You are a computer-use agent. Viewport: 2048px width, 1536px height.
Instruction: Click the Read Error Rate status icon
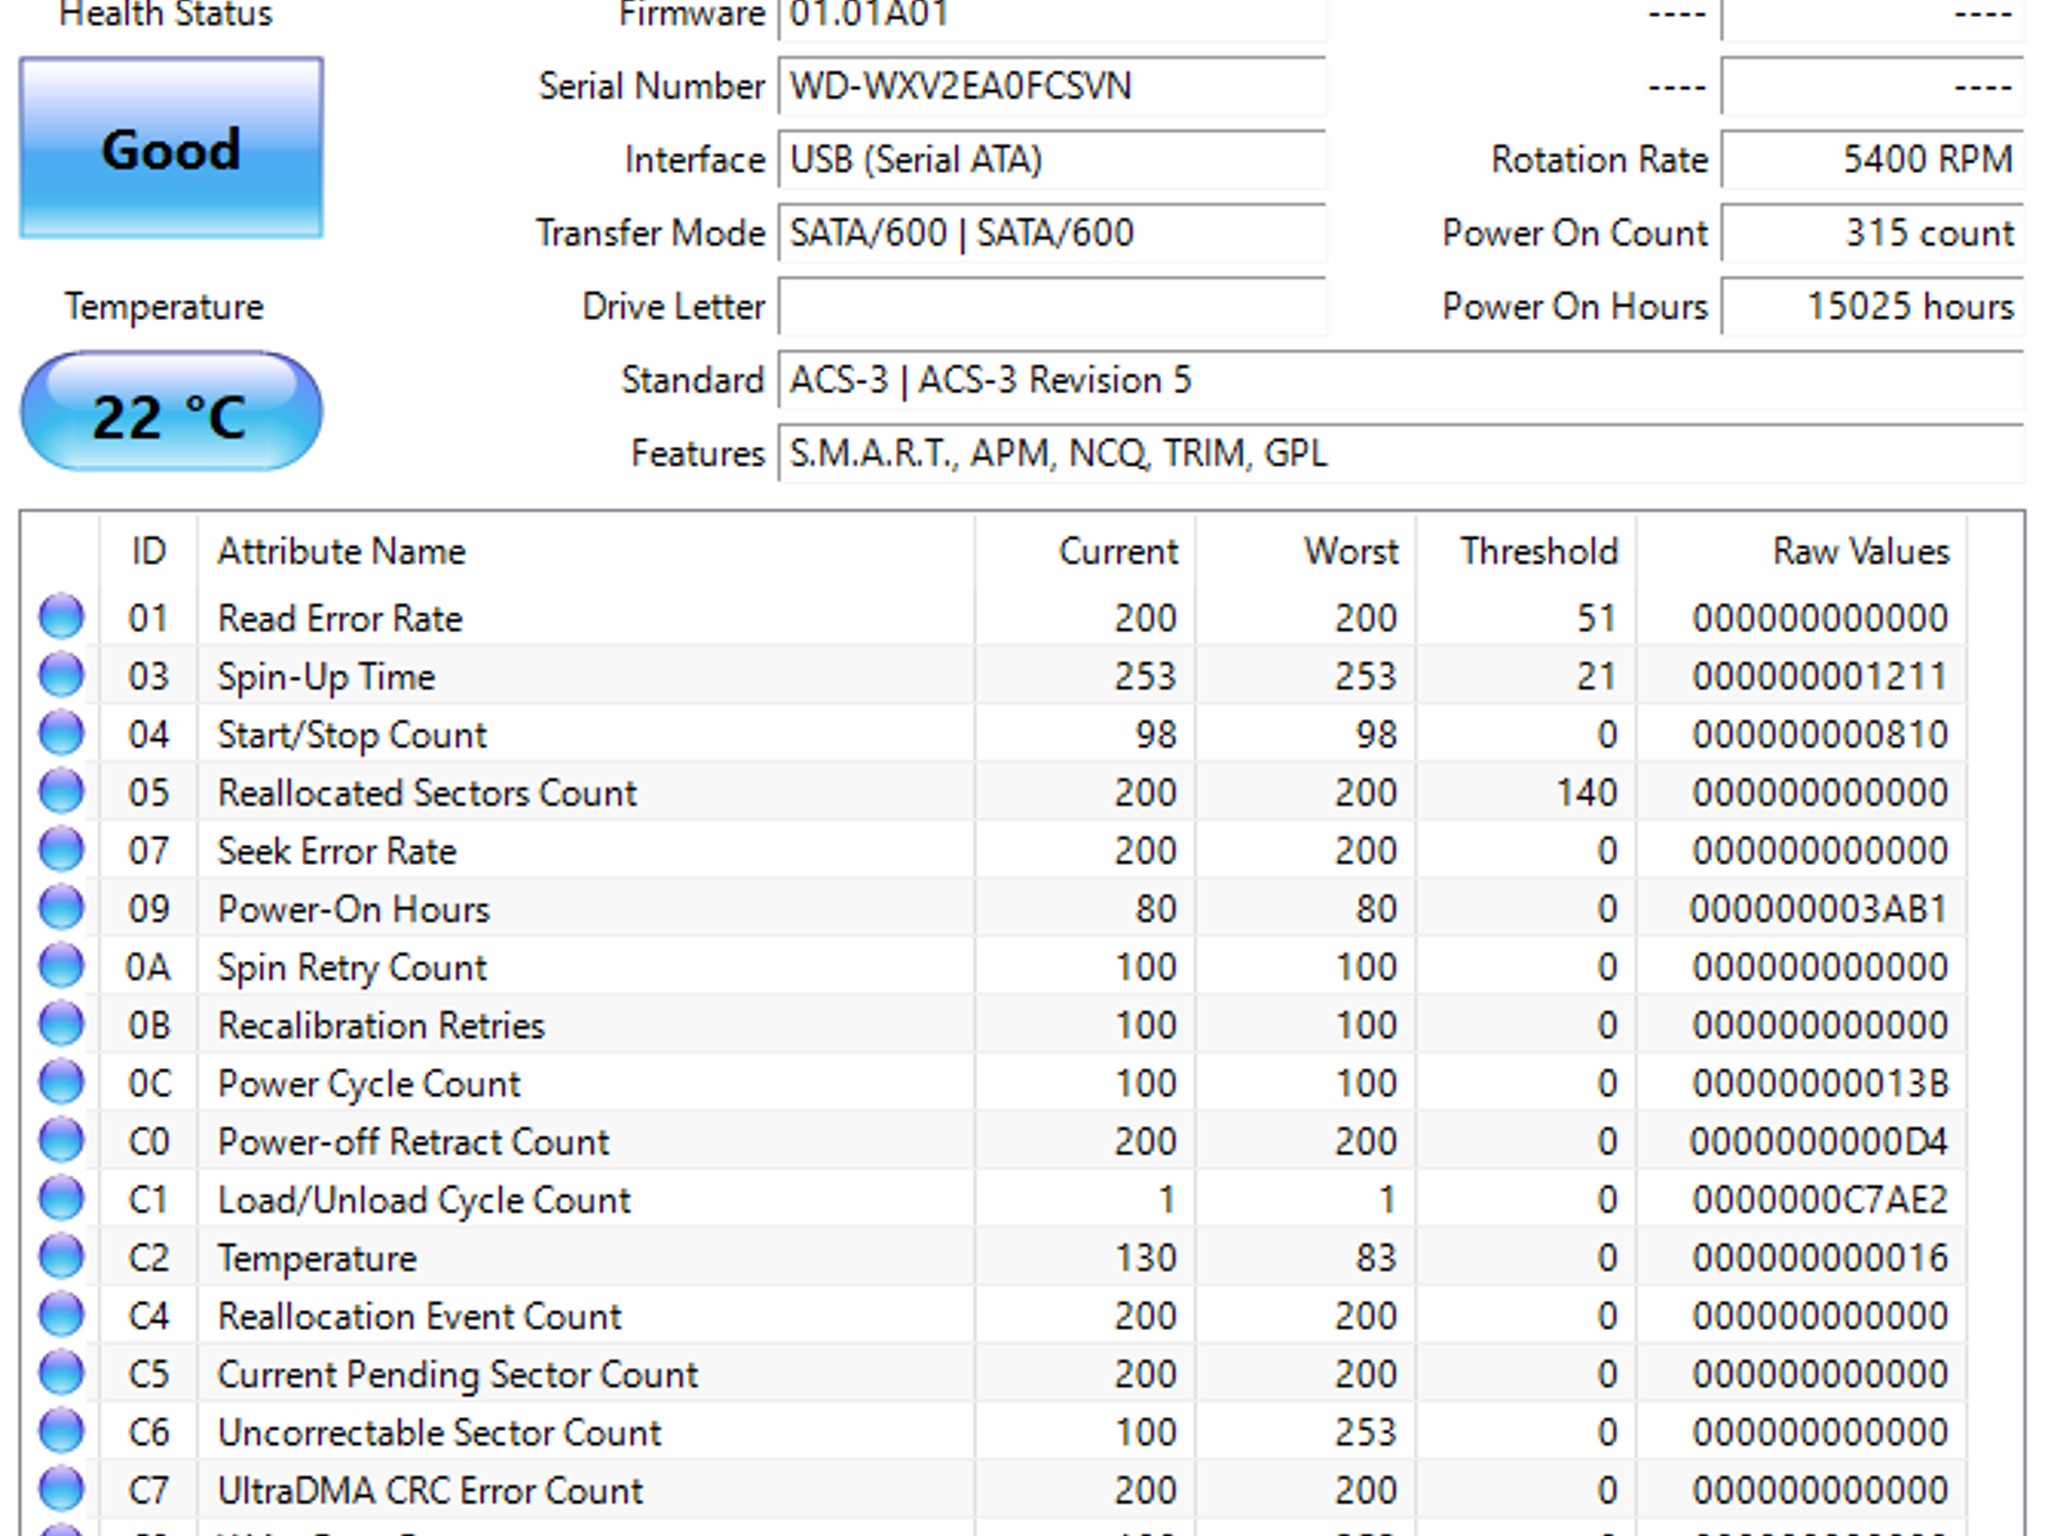pos(61,617)
